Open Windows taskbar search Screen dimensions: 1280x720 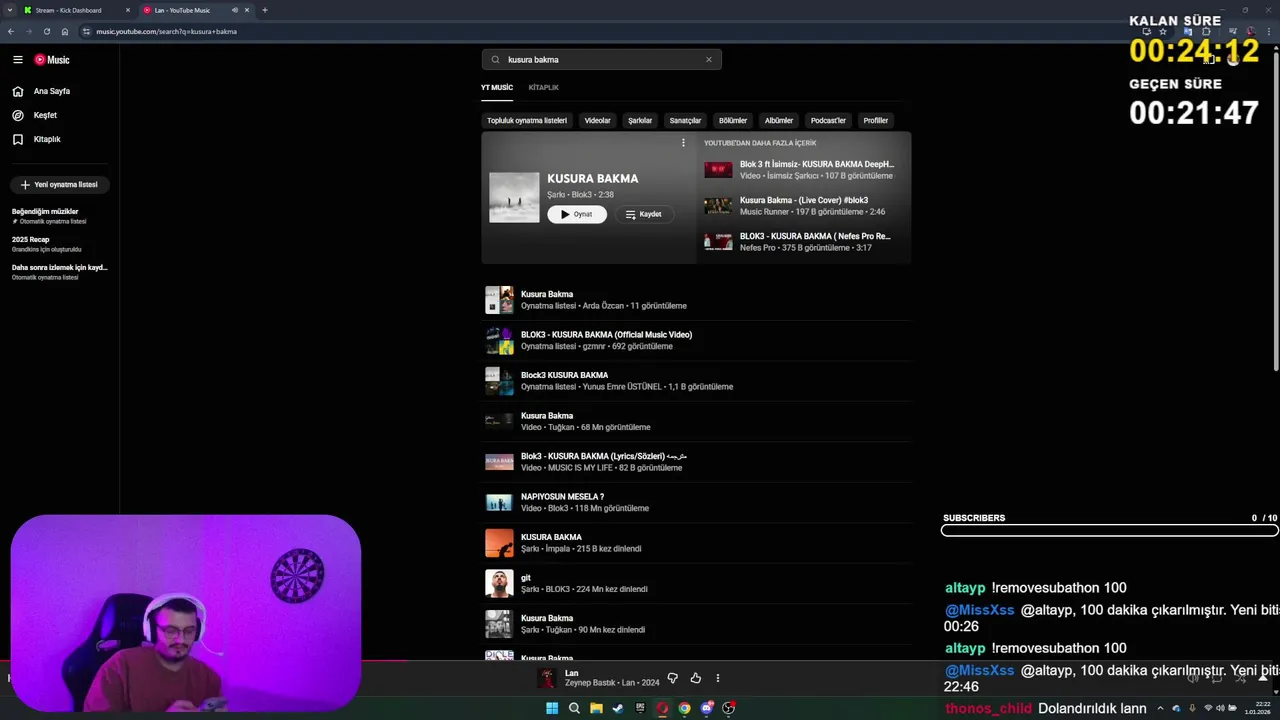574,708
